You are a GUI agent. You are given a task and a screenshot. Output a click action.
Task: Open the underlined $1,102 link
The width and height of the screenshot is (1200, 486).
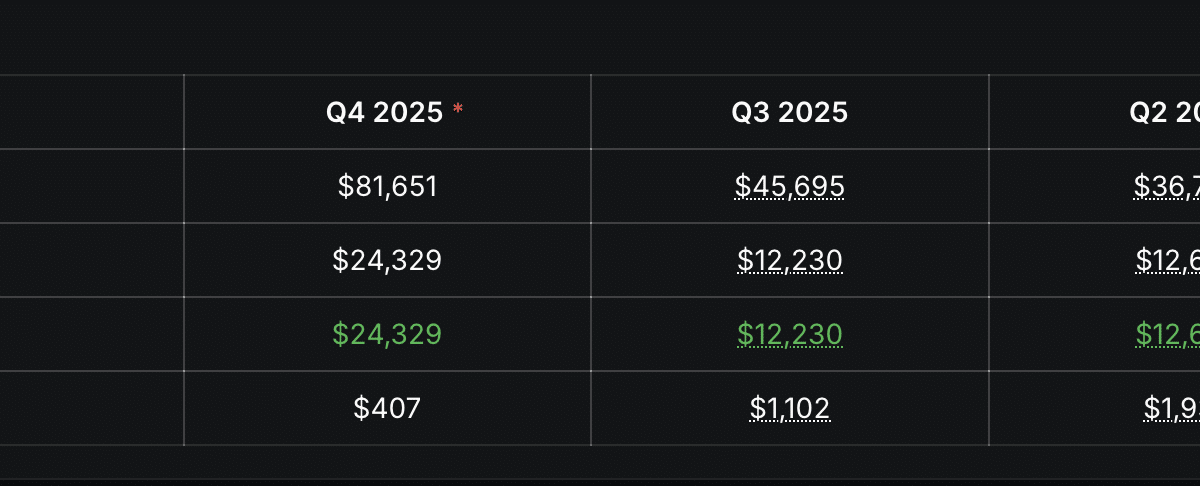[x=789, y=408]
